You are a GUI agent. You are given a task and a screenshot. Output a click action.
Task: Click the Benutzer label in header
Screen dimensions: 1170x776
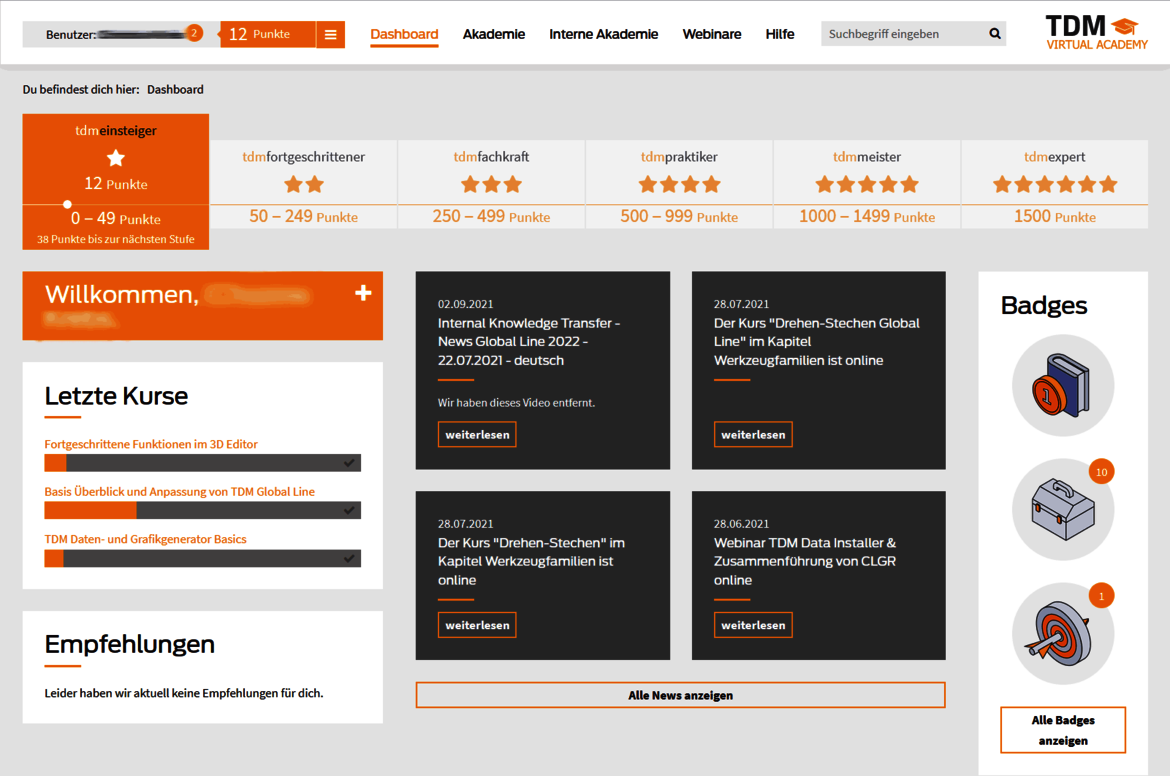coord(70,34)
